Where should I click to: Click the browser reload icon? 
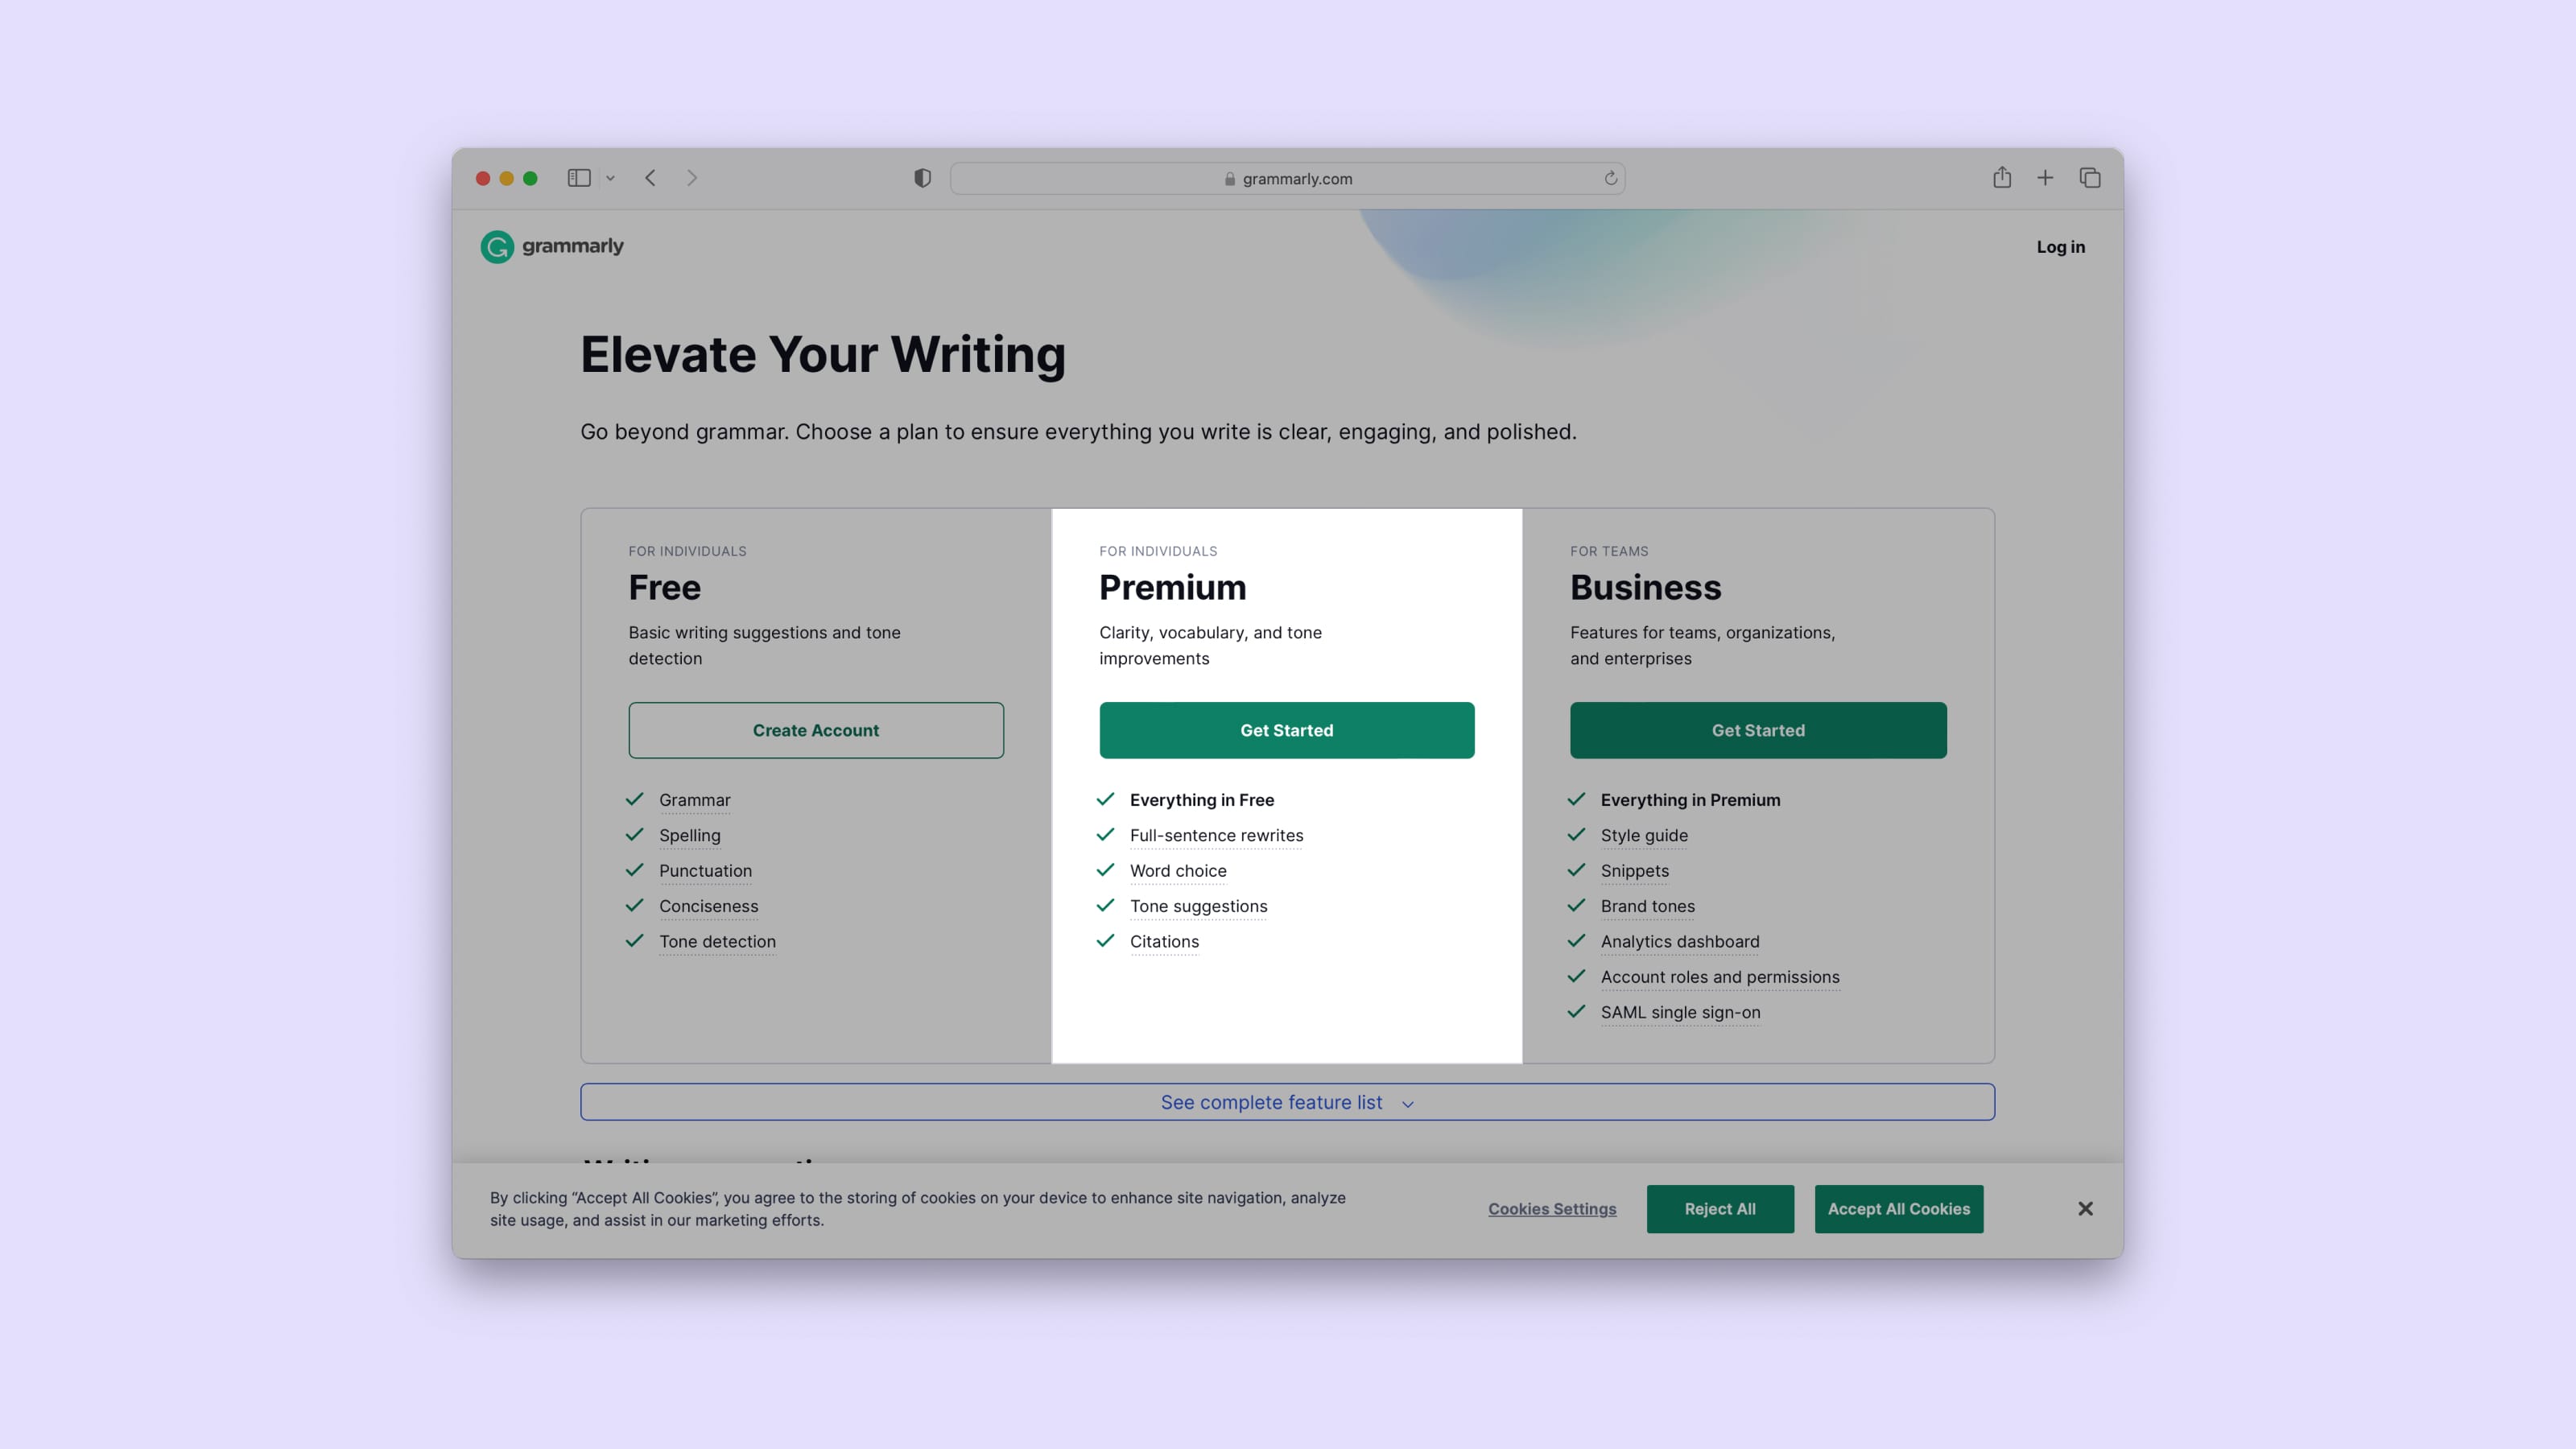(x=1610, y=179)
